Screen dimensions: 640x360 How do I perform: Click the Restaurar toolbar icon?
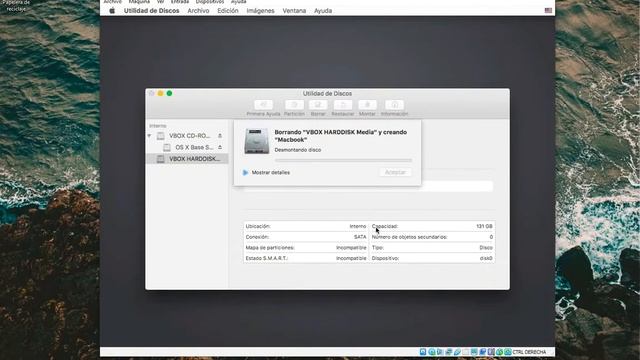pyautogui.click(x=343, y=105)
